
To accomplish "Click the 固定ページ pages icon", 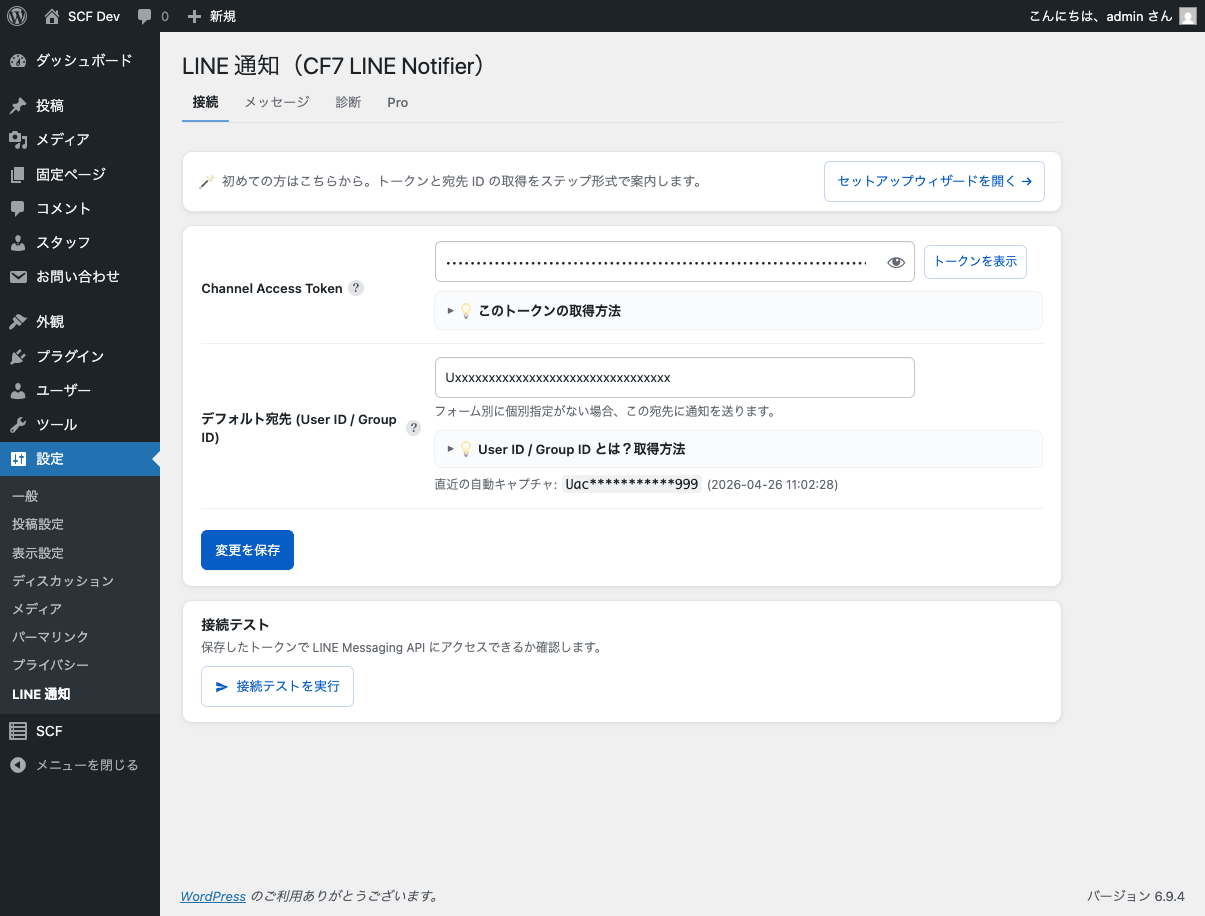I will click(x=18, y=174).
